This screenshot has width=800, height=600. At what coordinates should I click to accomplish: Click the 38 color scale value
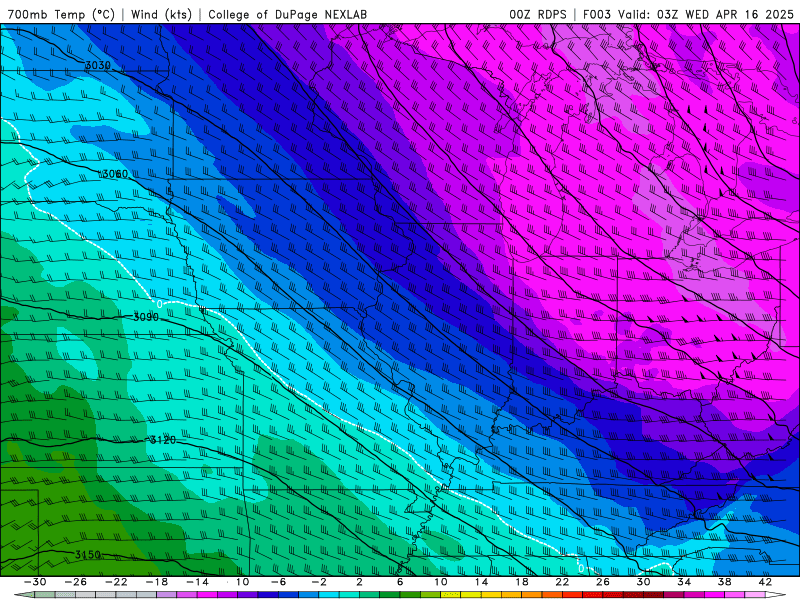tap(724, 582)
